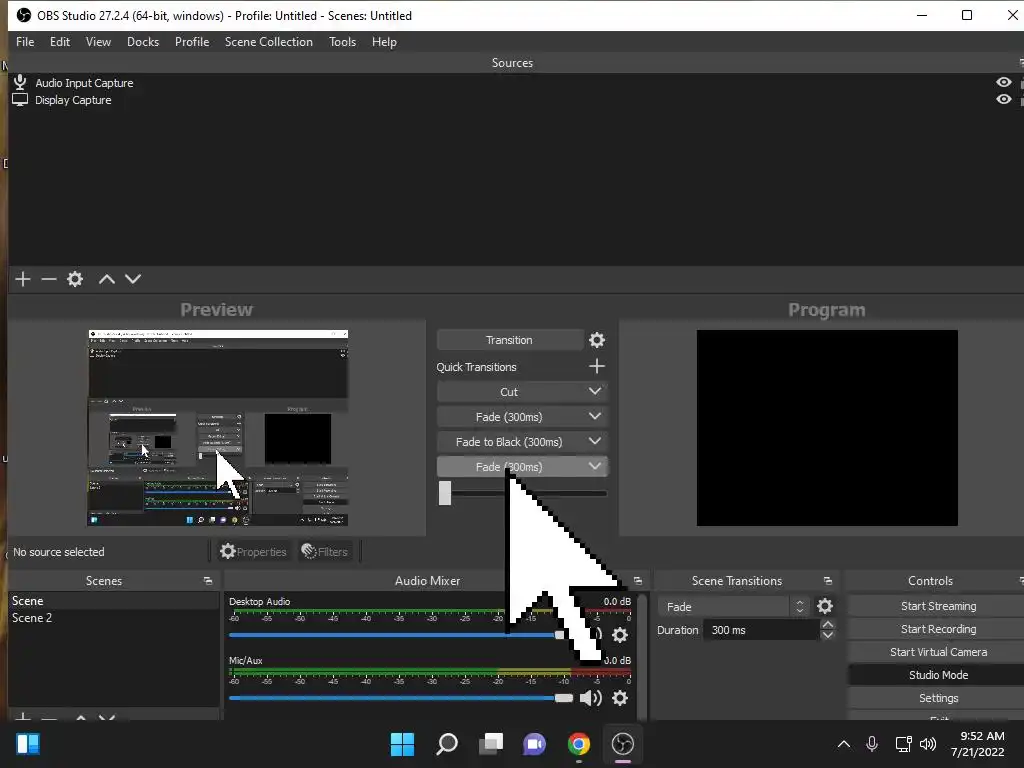The width and height of the screenshot is (1024, 768).
Task: Open Windows taskbar search
Action: (x=447, y=744)
